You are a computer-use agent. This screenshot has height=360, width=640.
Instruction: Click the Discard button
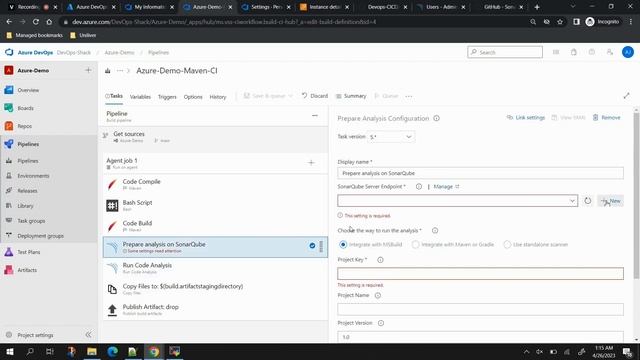click(315, 96)
